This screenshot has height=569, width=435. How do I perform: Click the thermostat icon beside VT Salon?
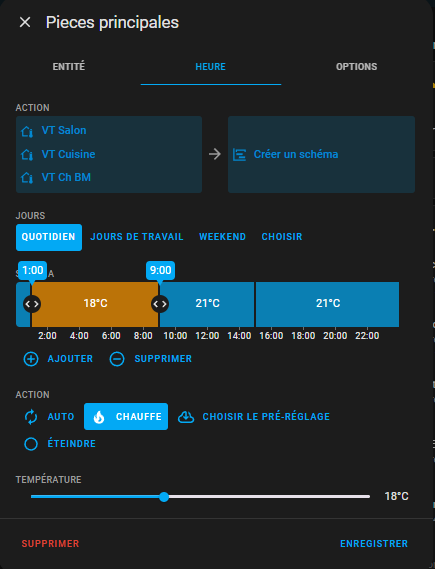[x=27, y=131]
